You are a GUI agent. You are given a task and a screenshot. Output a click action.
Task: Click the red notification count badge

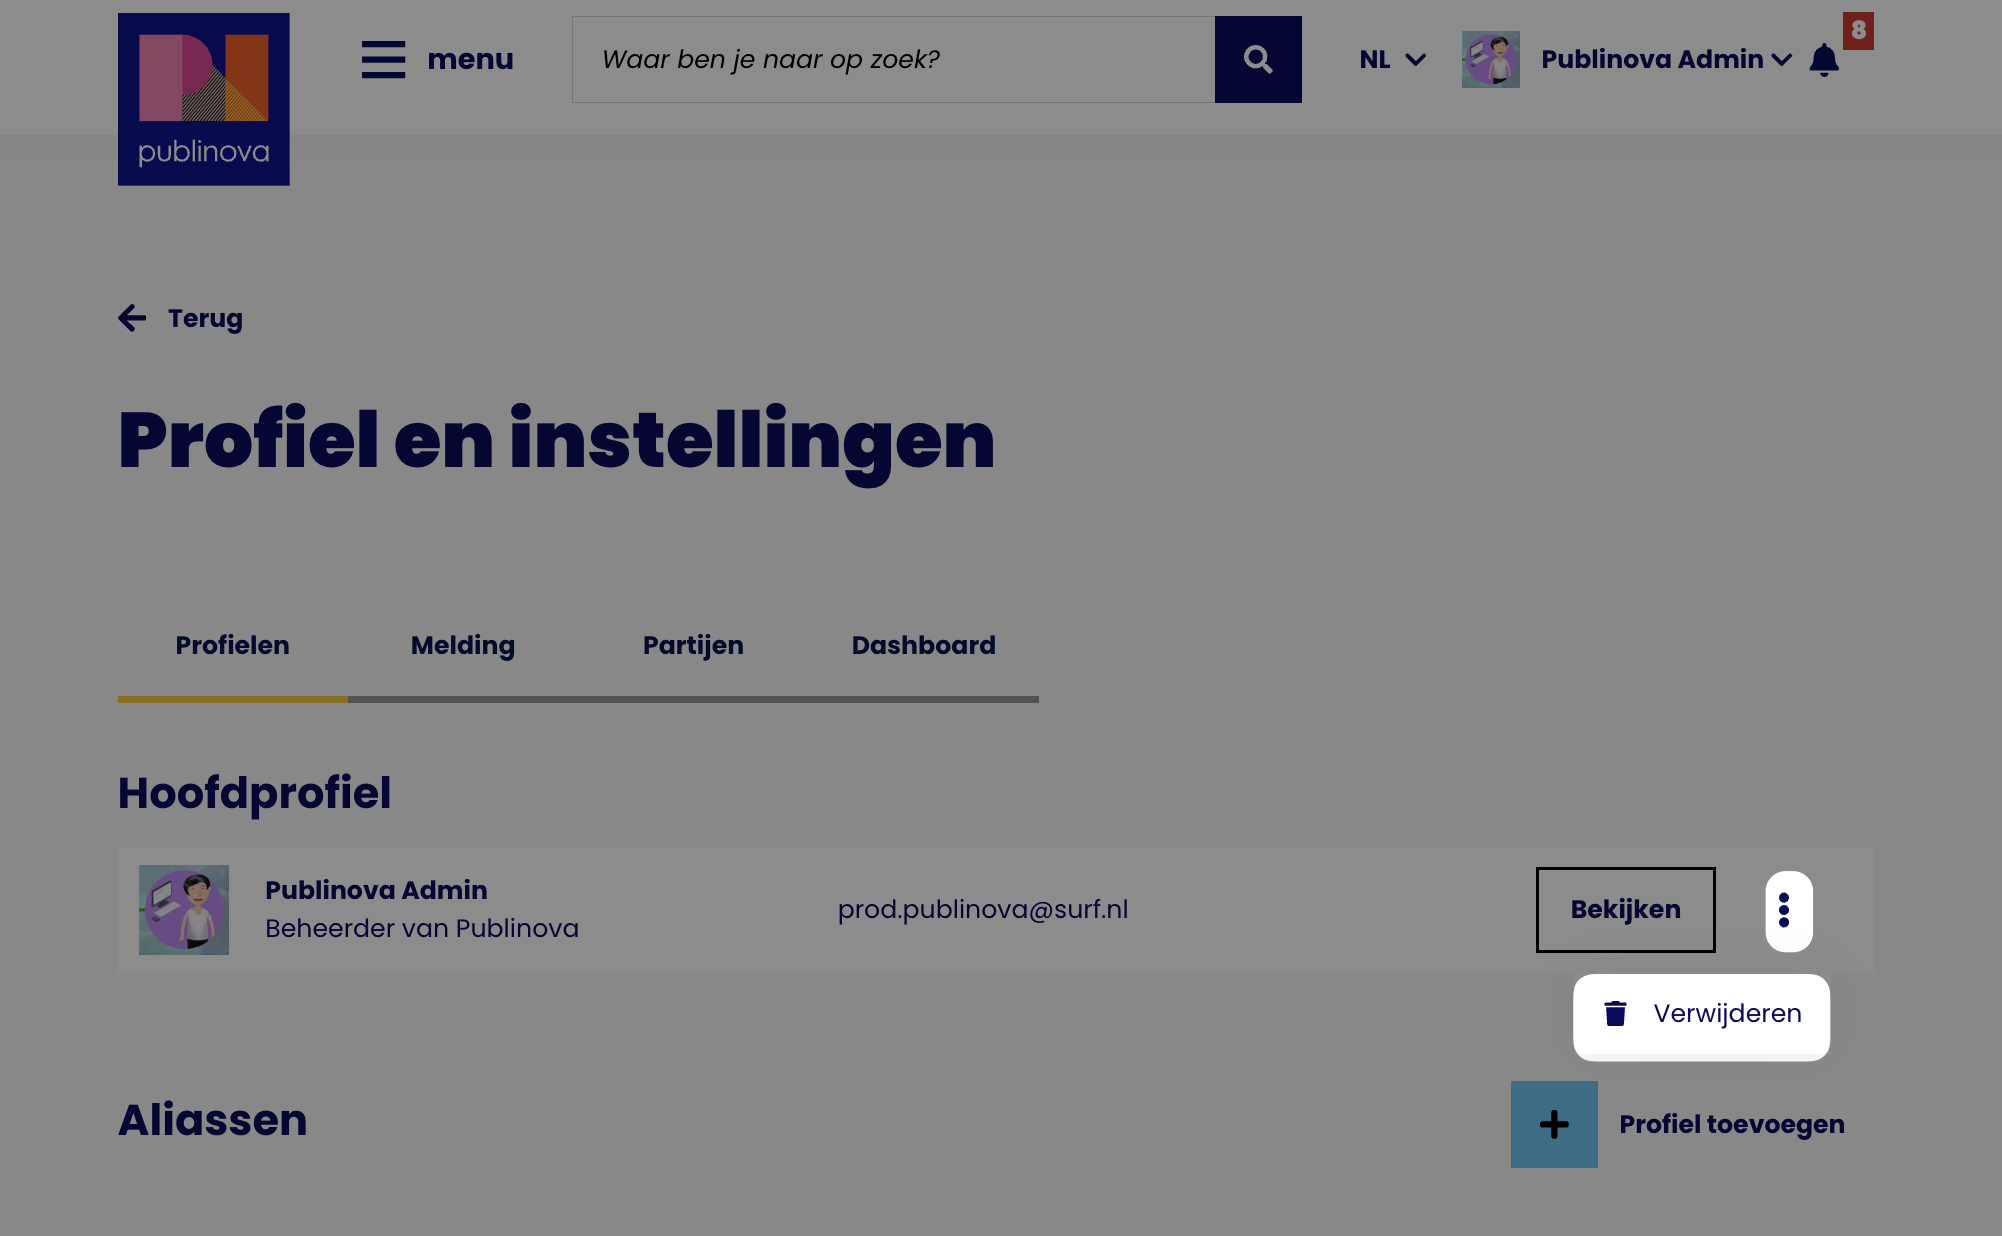(1857, 30)
